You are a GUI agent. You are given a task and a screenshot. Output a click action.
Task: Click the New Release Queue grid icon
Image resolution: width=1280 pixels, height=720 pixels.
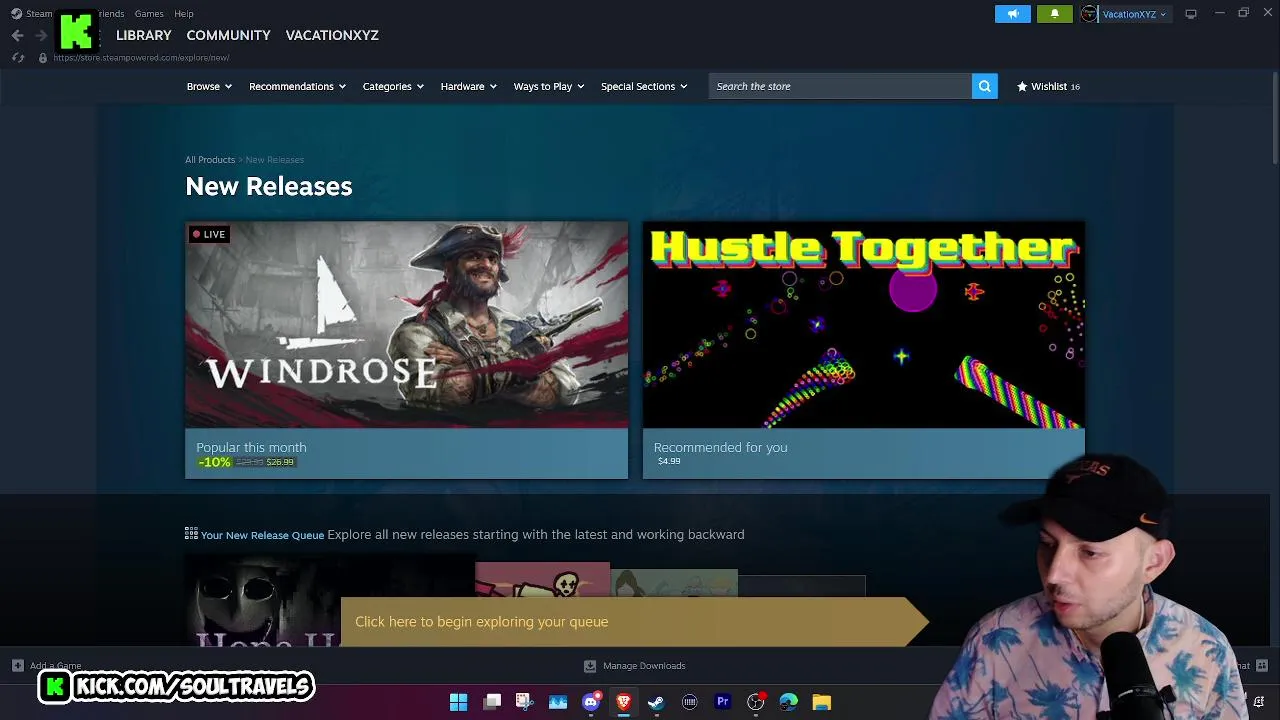pos(191,534)
